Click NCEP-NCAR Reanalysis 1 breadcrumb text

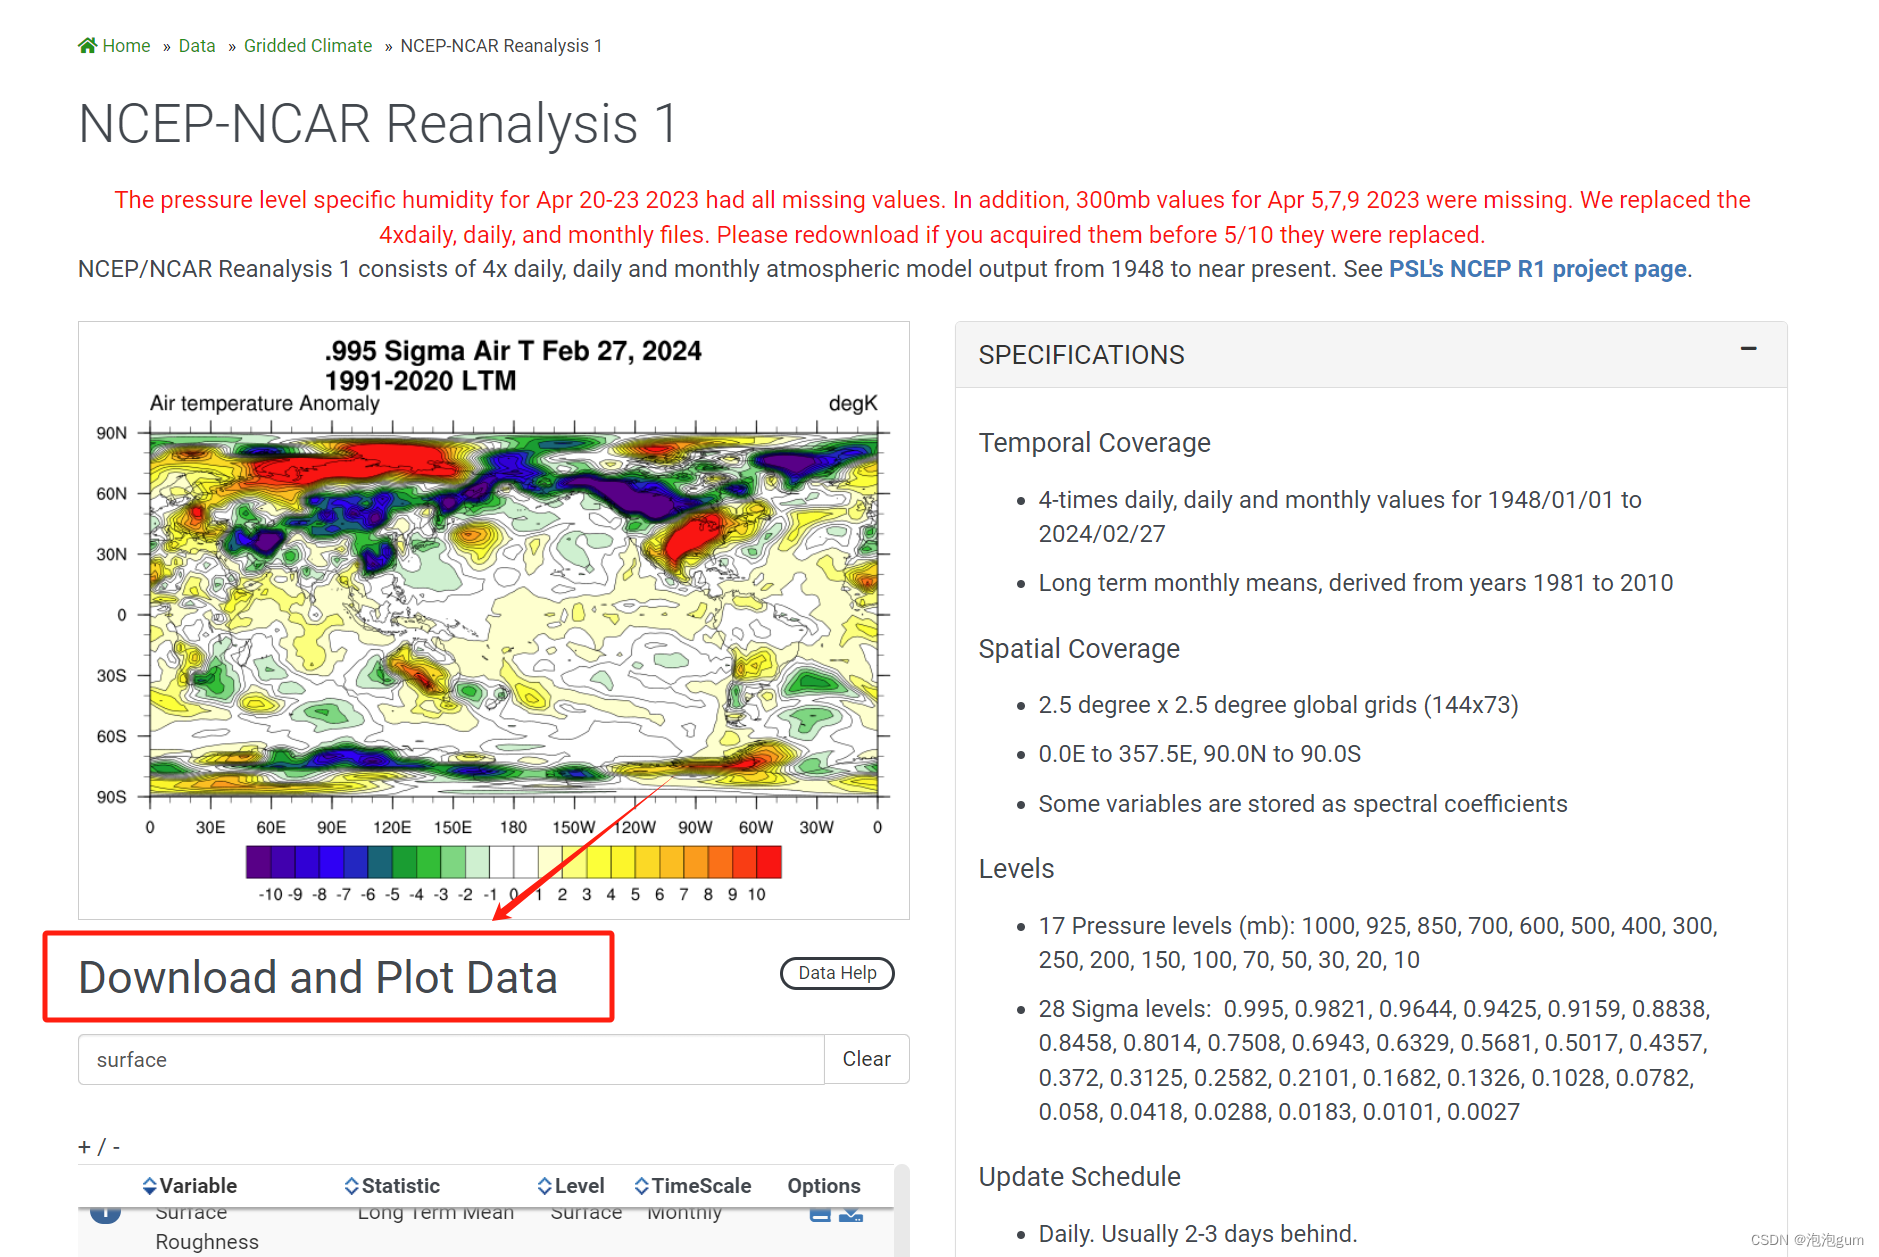click(501, 46)
